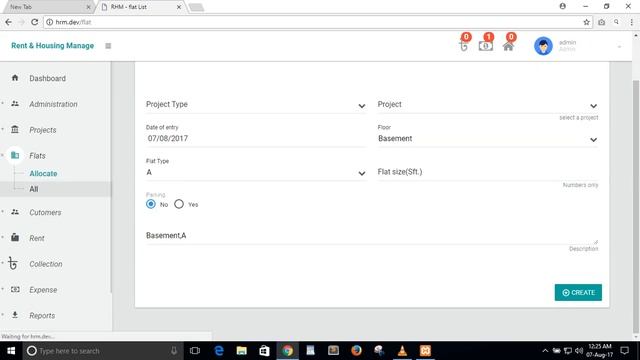This screenshot has height=360, width=640.
Task: Open the Project dropdown
Action: pos(488,104)
